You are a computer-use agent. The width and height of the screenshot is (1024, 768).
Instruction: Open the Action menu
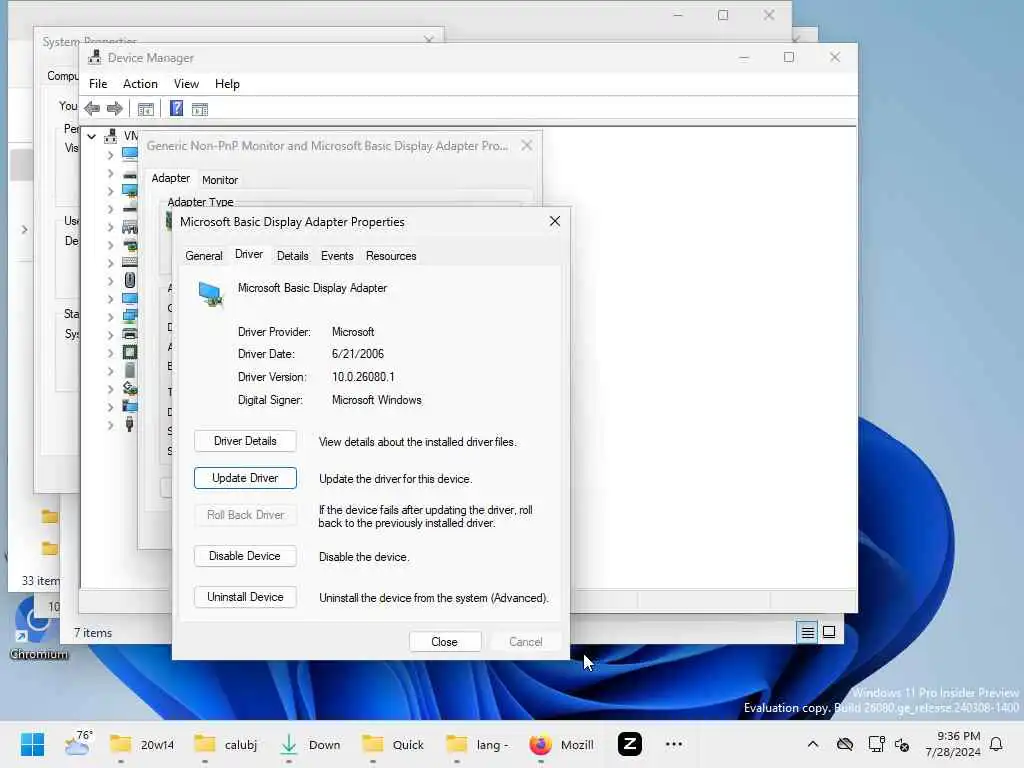click(140, 84)
